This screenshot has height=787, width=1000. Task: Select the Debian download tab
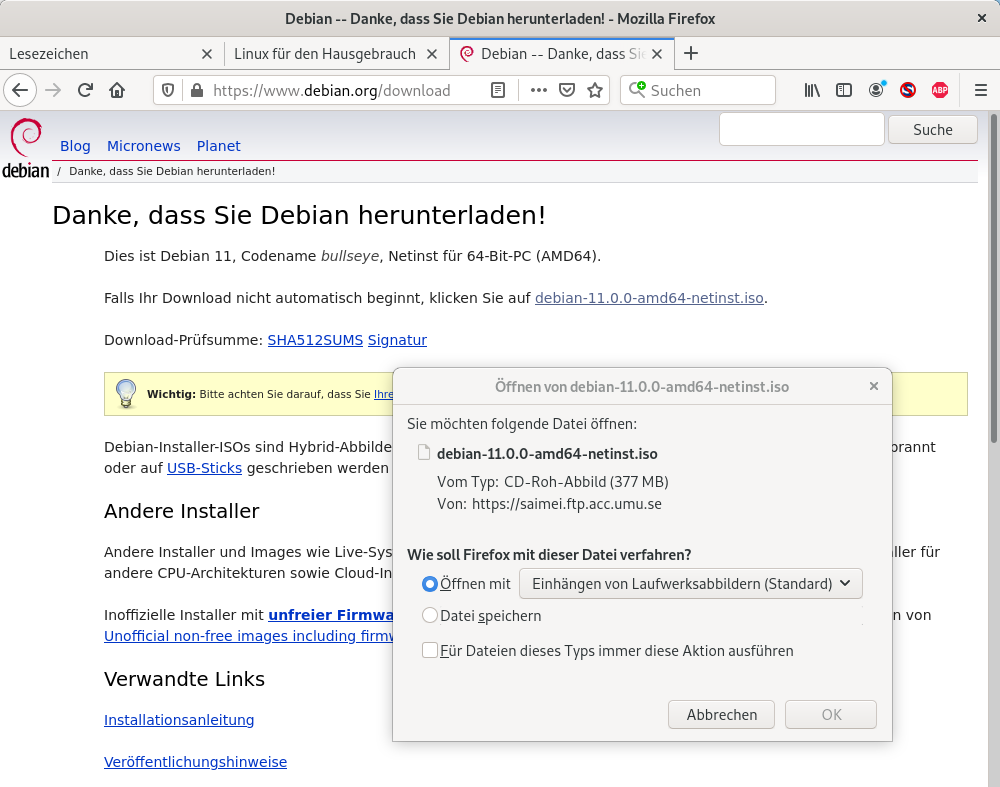pos(562,54)
